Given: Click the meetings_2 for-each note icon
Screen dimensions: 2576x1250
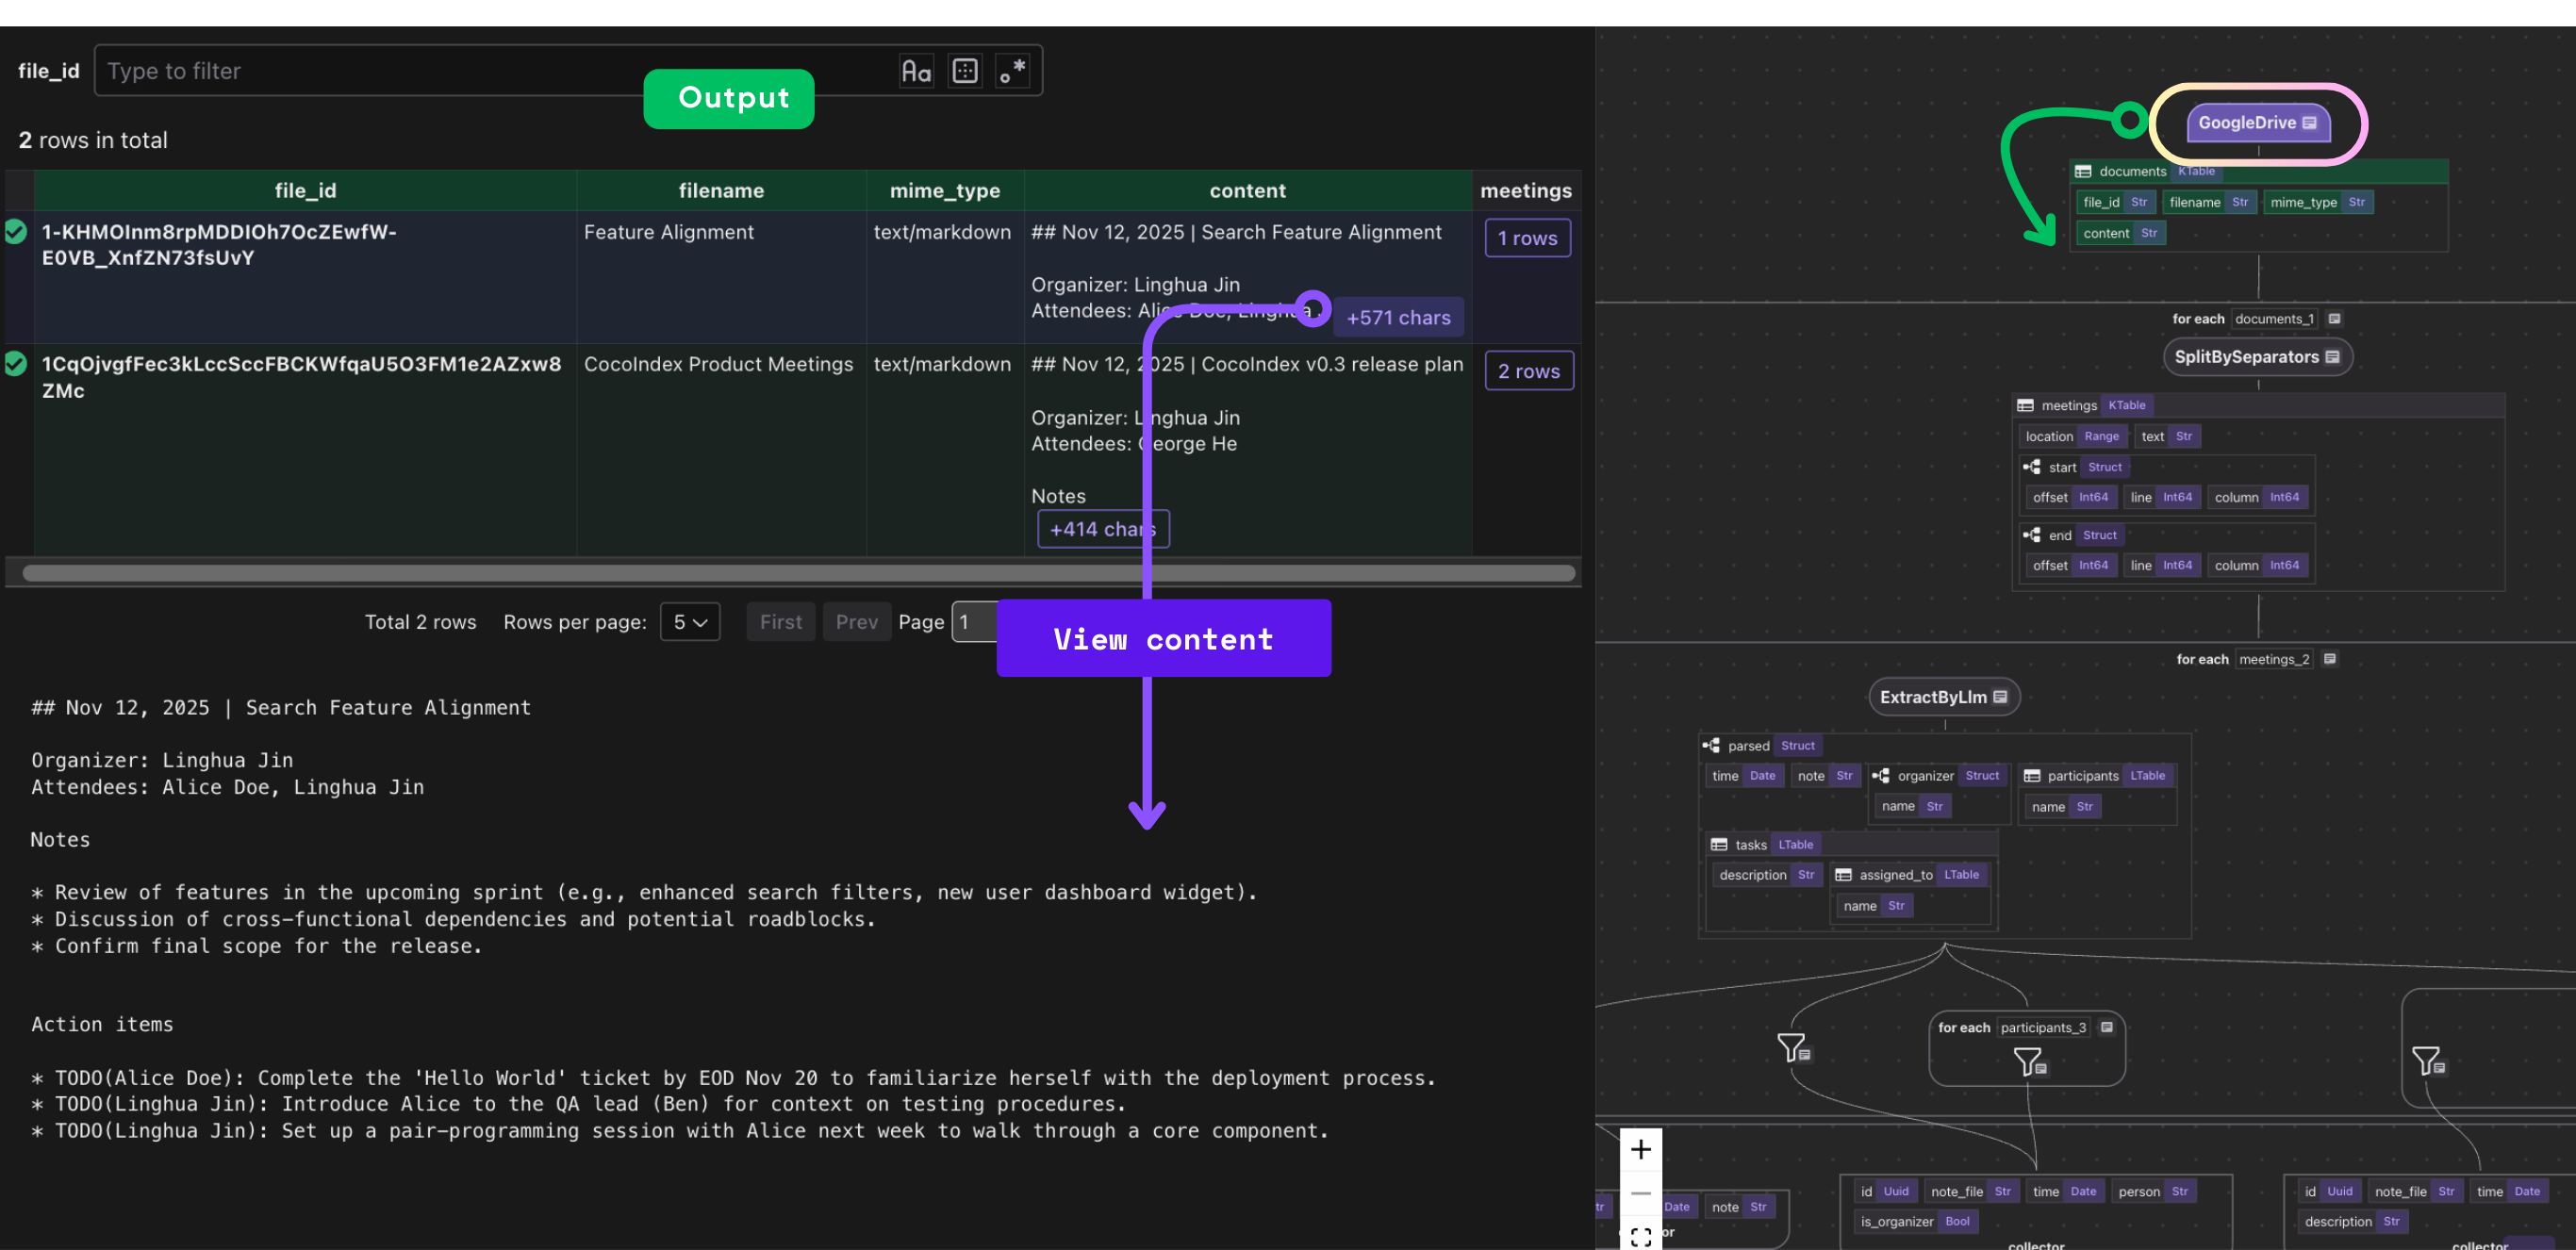Looking at the screenshot, I should click(x=2329, y=659).
